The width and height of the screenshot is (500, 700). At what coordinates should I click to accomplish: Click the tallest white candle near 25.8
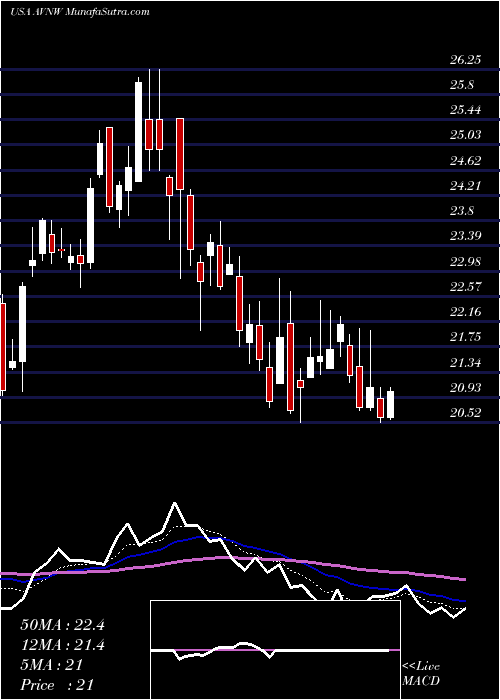(138, 129)
